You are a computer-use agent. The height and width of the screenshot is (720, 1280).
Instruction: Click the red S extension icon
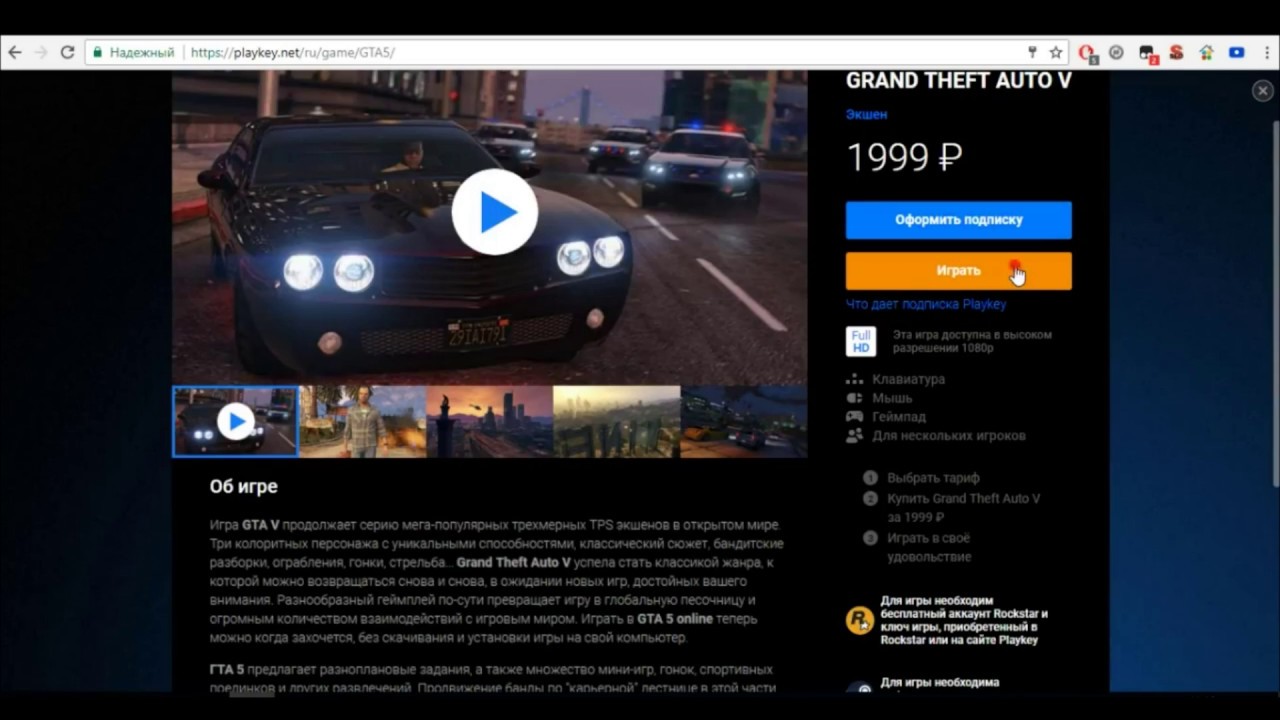[x=1177, y=52]
